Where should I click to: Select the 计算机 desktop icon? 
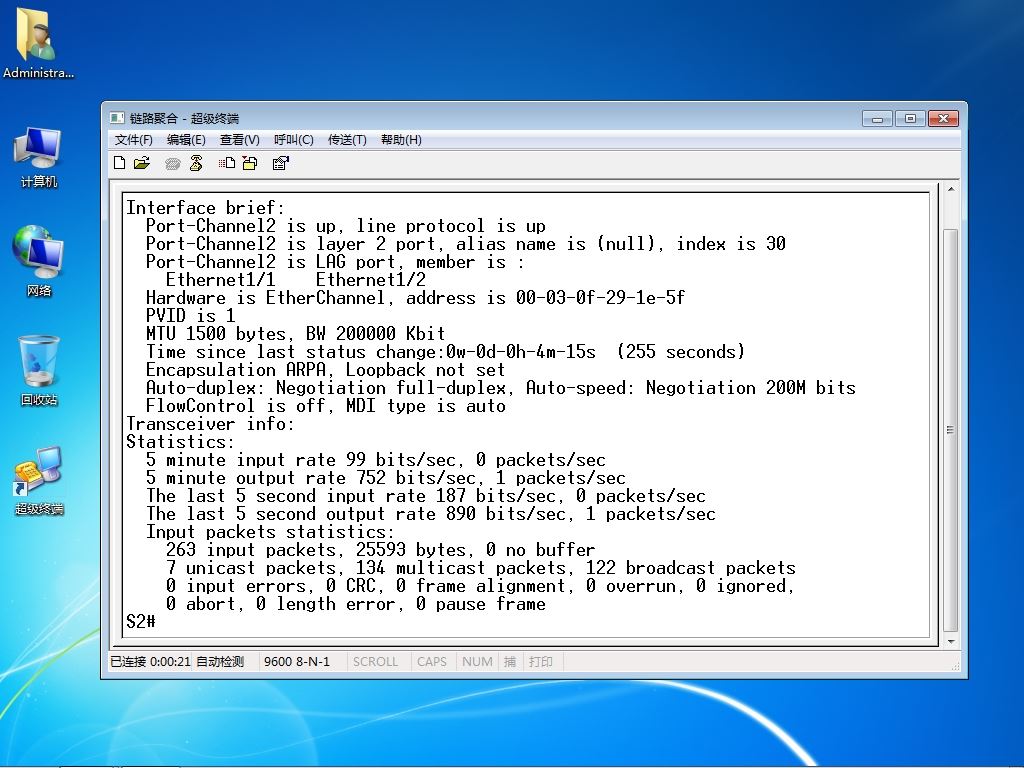(39, 158)
